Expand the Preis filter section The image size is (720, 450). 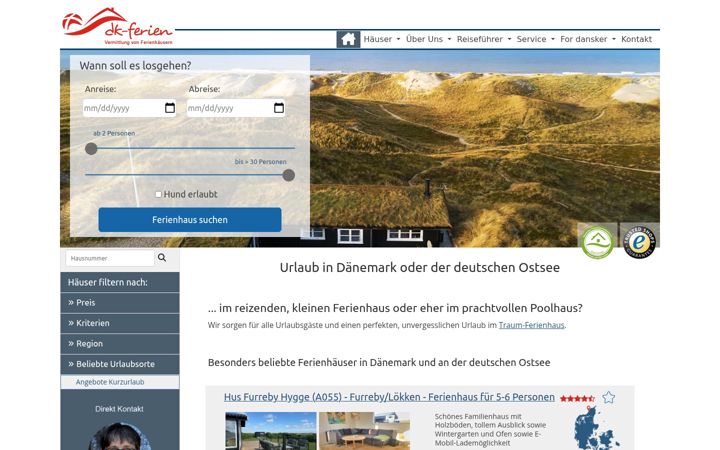[x=120, y=303]
